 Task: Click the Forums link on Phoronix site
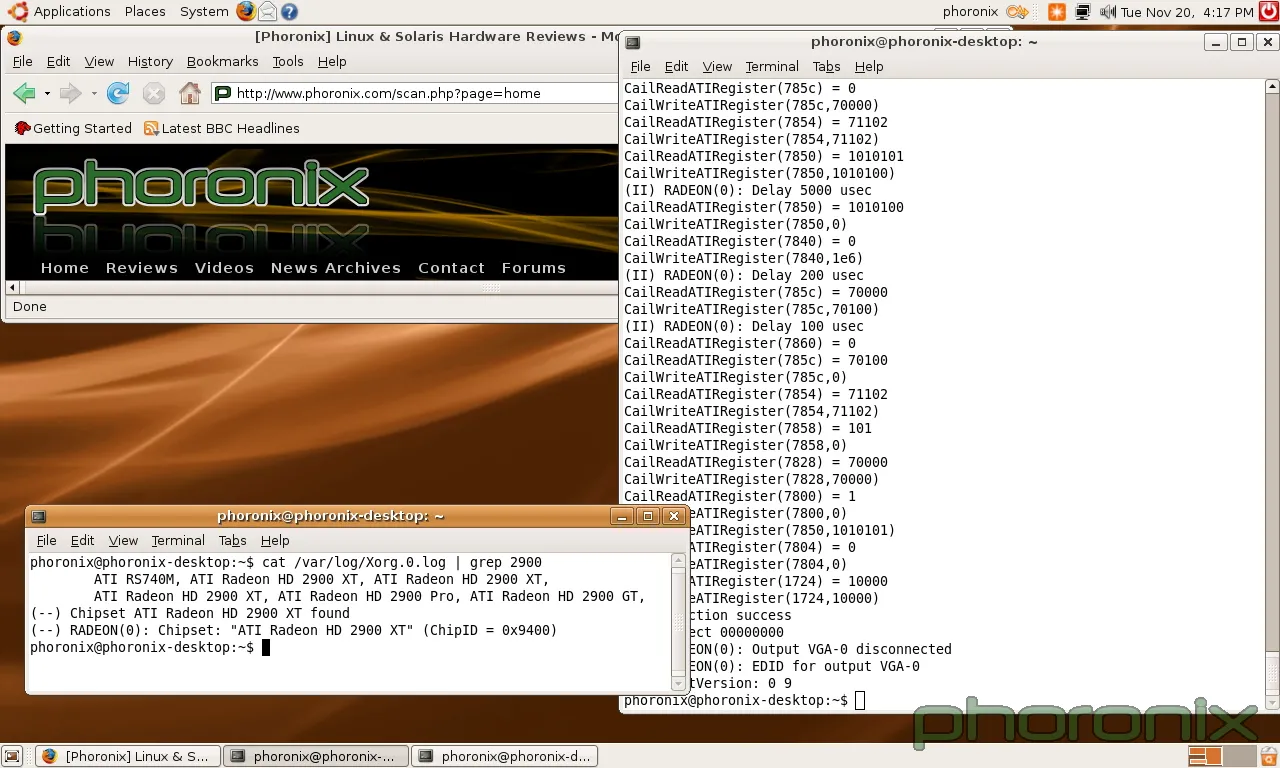[534, 268]
